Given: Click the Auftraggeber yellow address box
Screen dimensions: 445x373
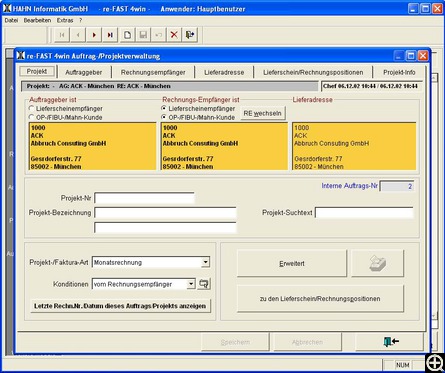Looking at the screenshot, I should (x=93, y=146).
